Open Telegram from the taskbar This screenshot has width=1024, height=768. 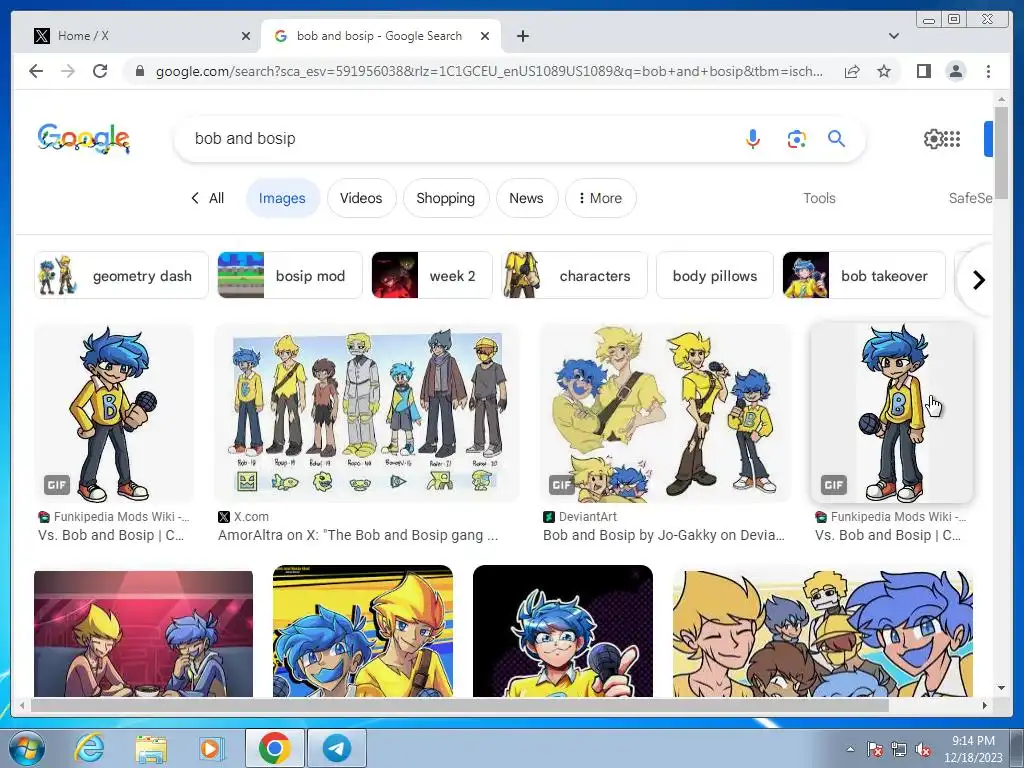pos(337,748)
